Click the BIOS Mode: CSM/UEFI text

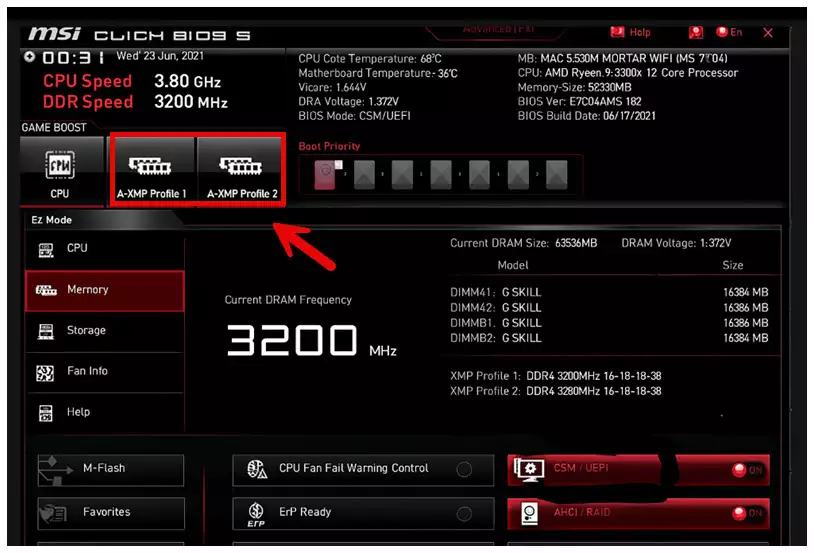(x=354, y=116)
